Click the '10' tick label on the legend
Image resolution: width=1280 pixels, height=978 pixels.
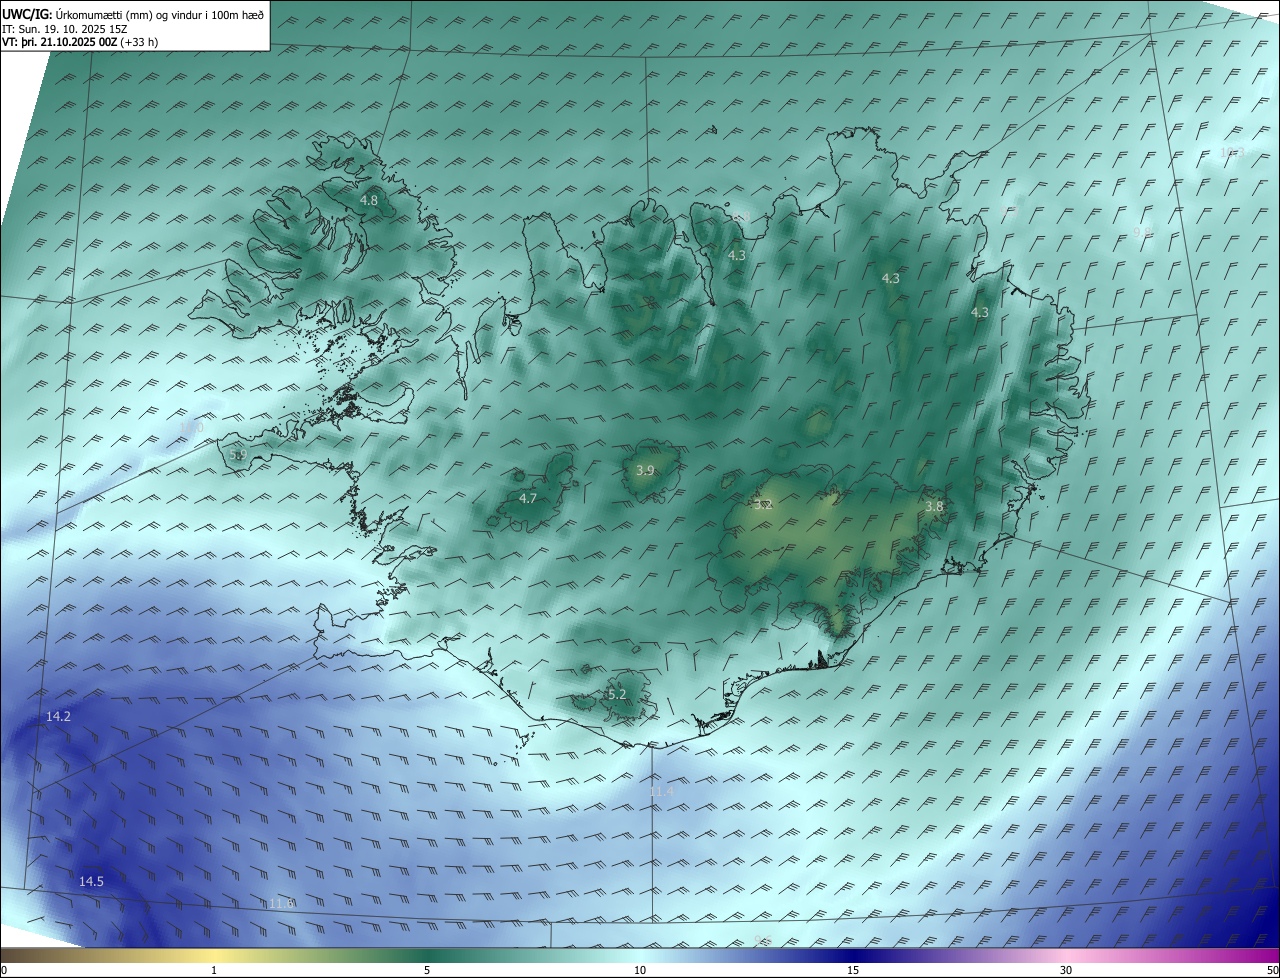(640, 970)
